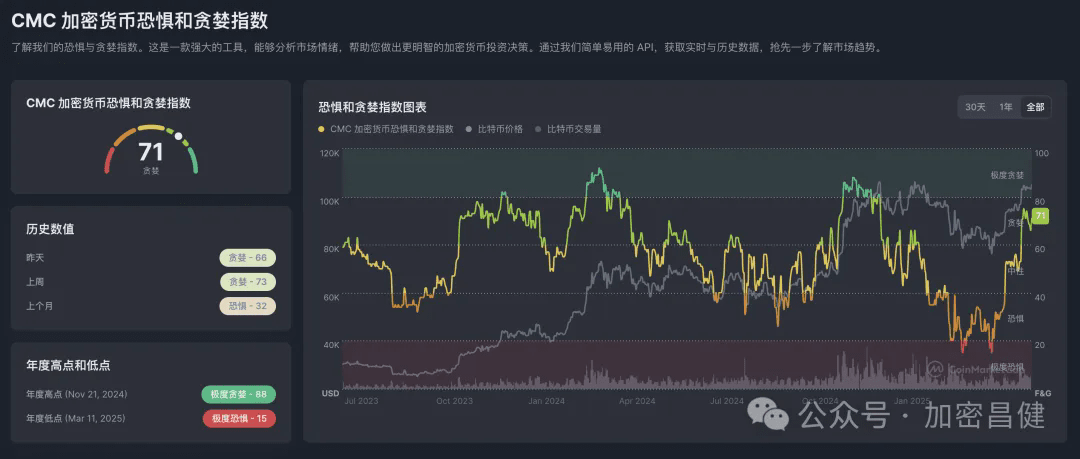The width and height of the screenshot is (1080, 459).
Task: Click the 100K y-axis label
Action: pyautogui.click(x=330, y=202)
